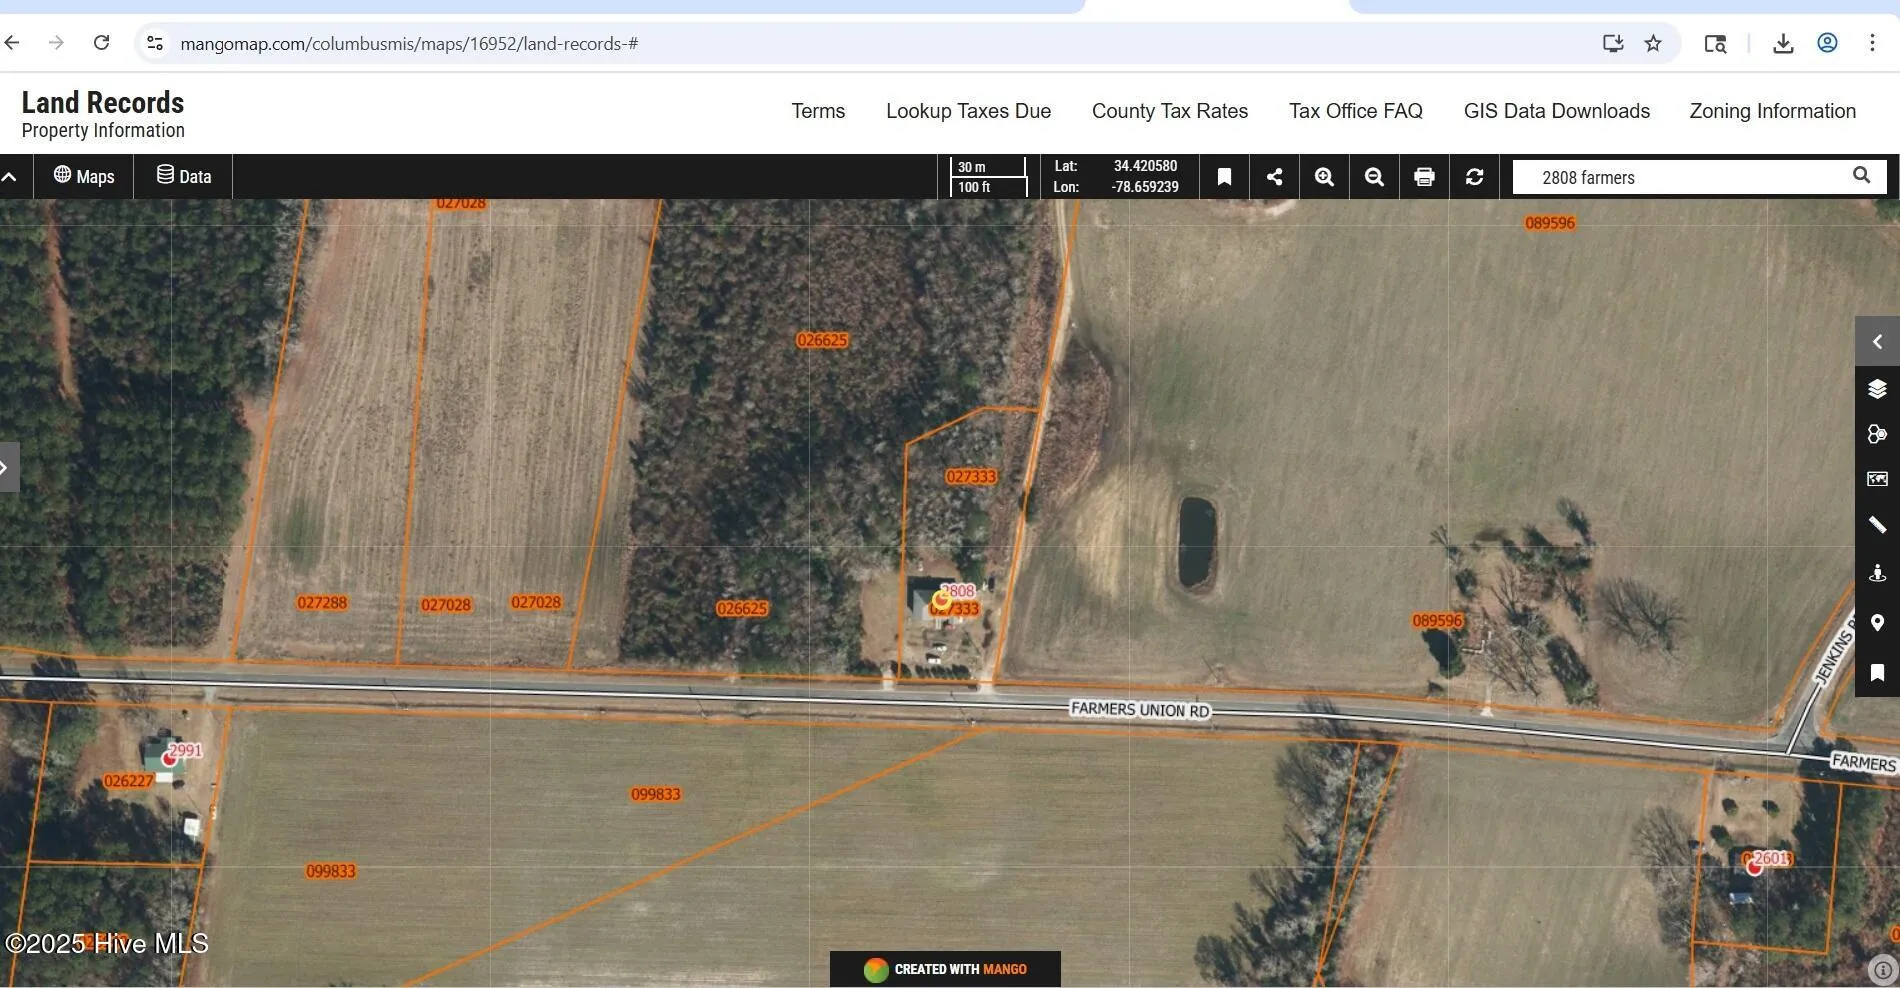Open Lookup Taxes Due page
Image resolution: width=1900 pixels, height=988 pixels.
pyautogui.click(x=967, y=111)
